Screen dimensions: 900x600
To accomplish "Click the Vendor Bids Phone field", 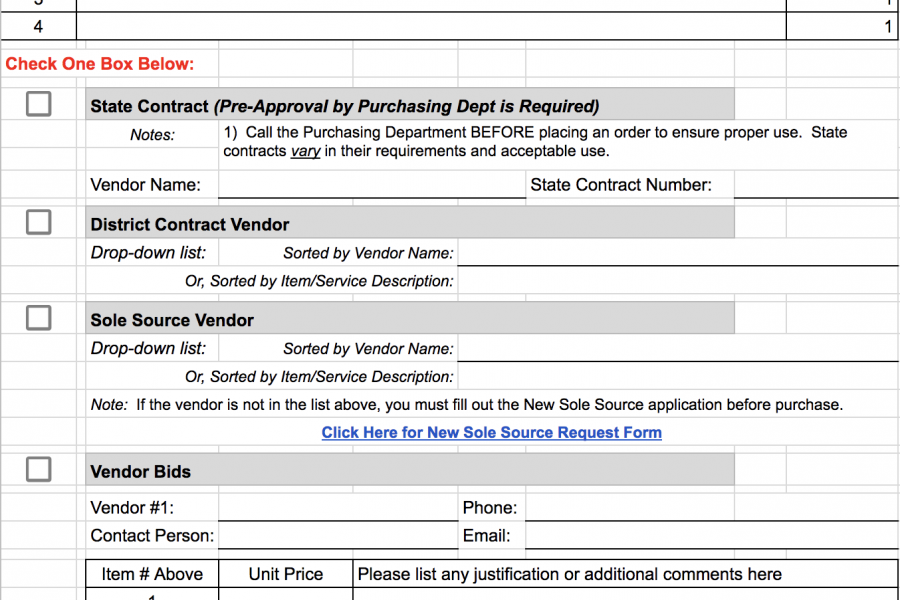I will click(x=712, y=508).
